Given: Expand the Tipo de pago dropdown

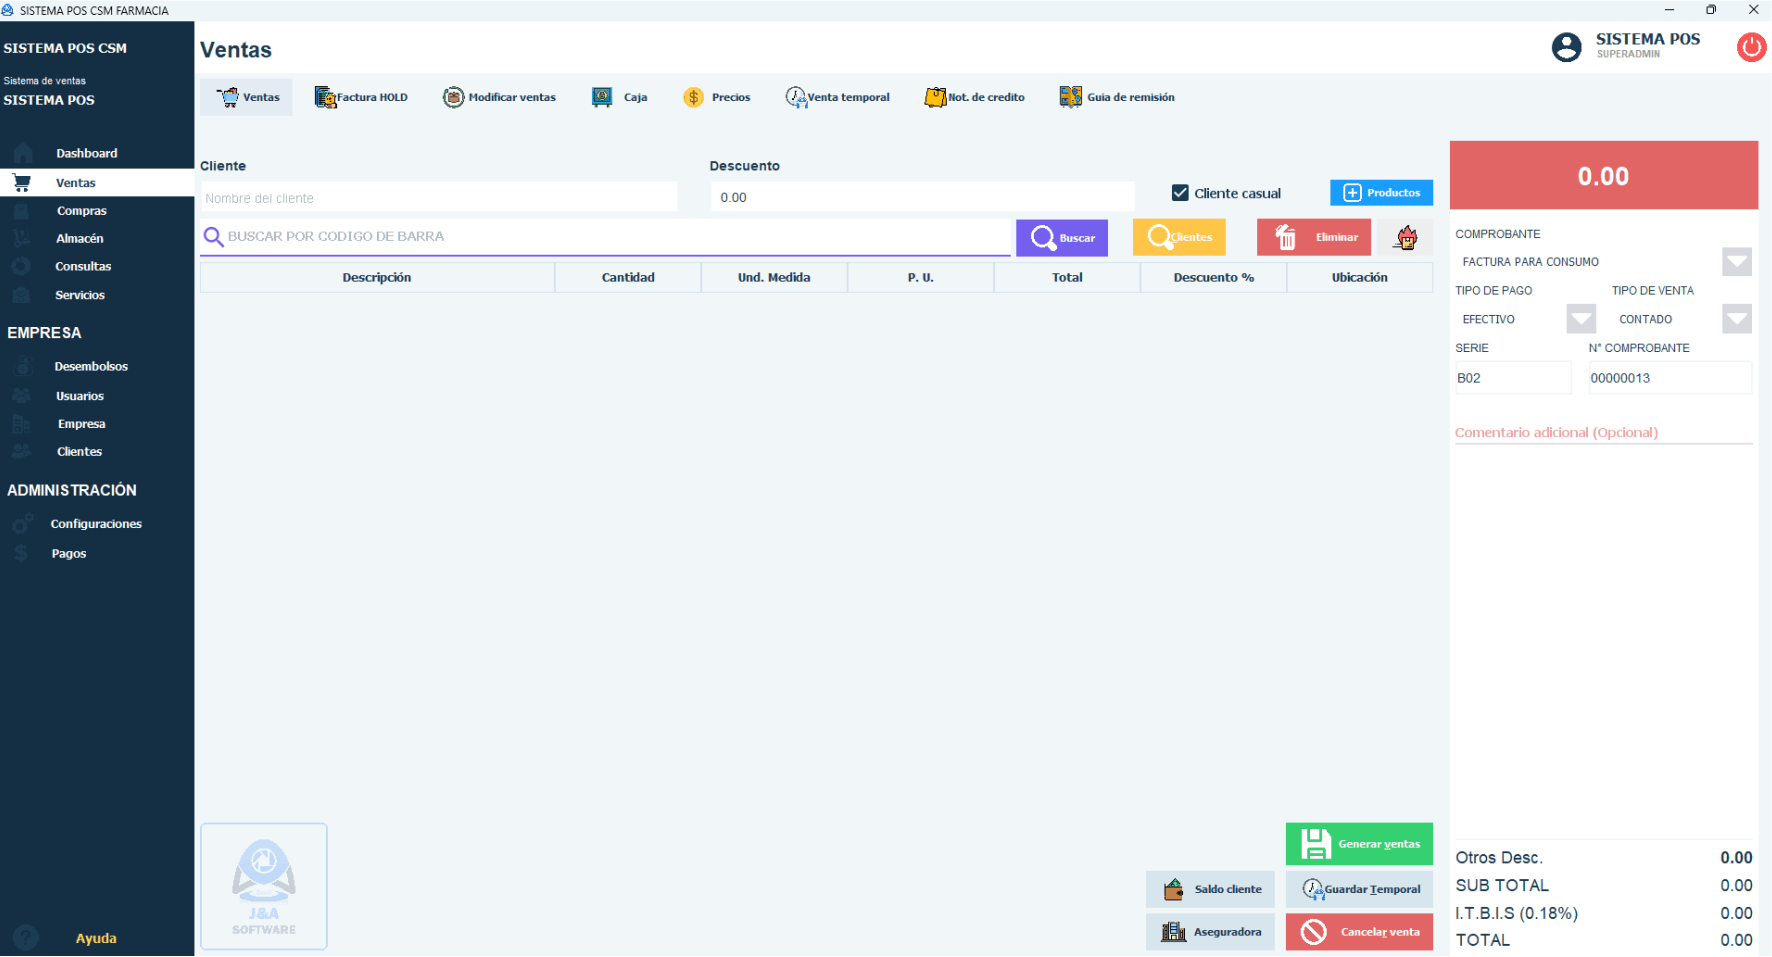Looking at the screenshot, I should (x=1581, y=319).
